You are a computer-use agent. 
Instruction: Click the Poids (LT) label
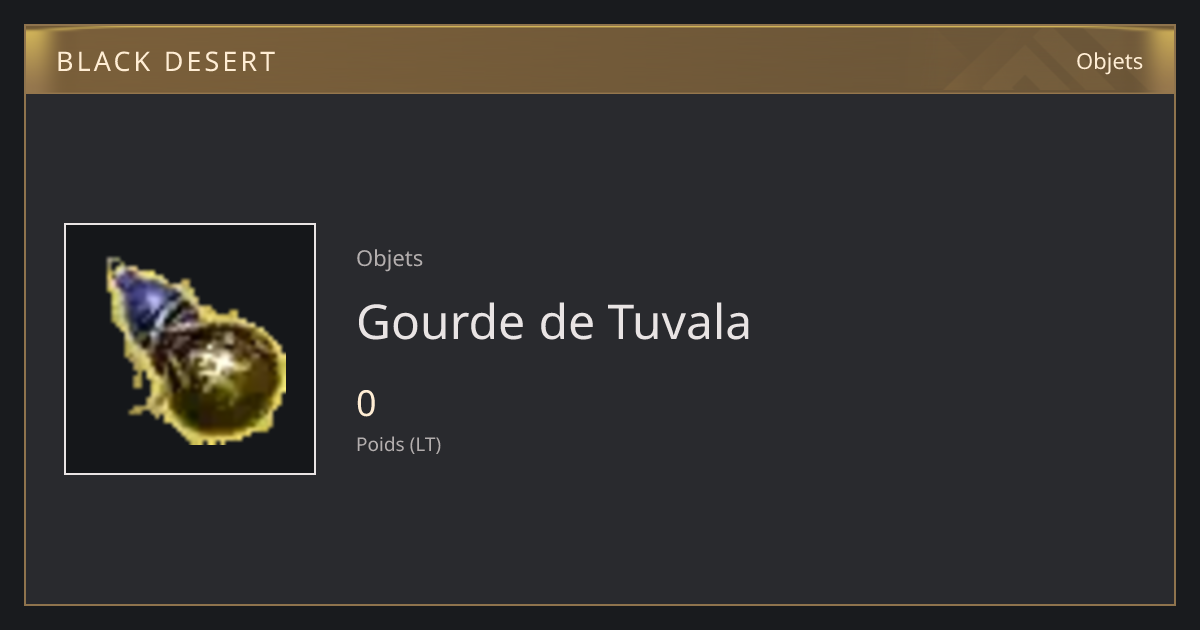click(x=398, y=444)
